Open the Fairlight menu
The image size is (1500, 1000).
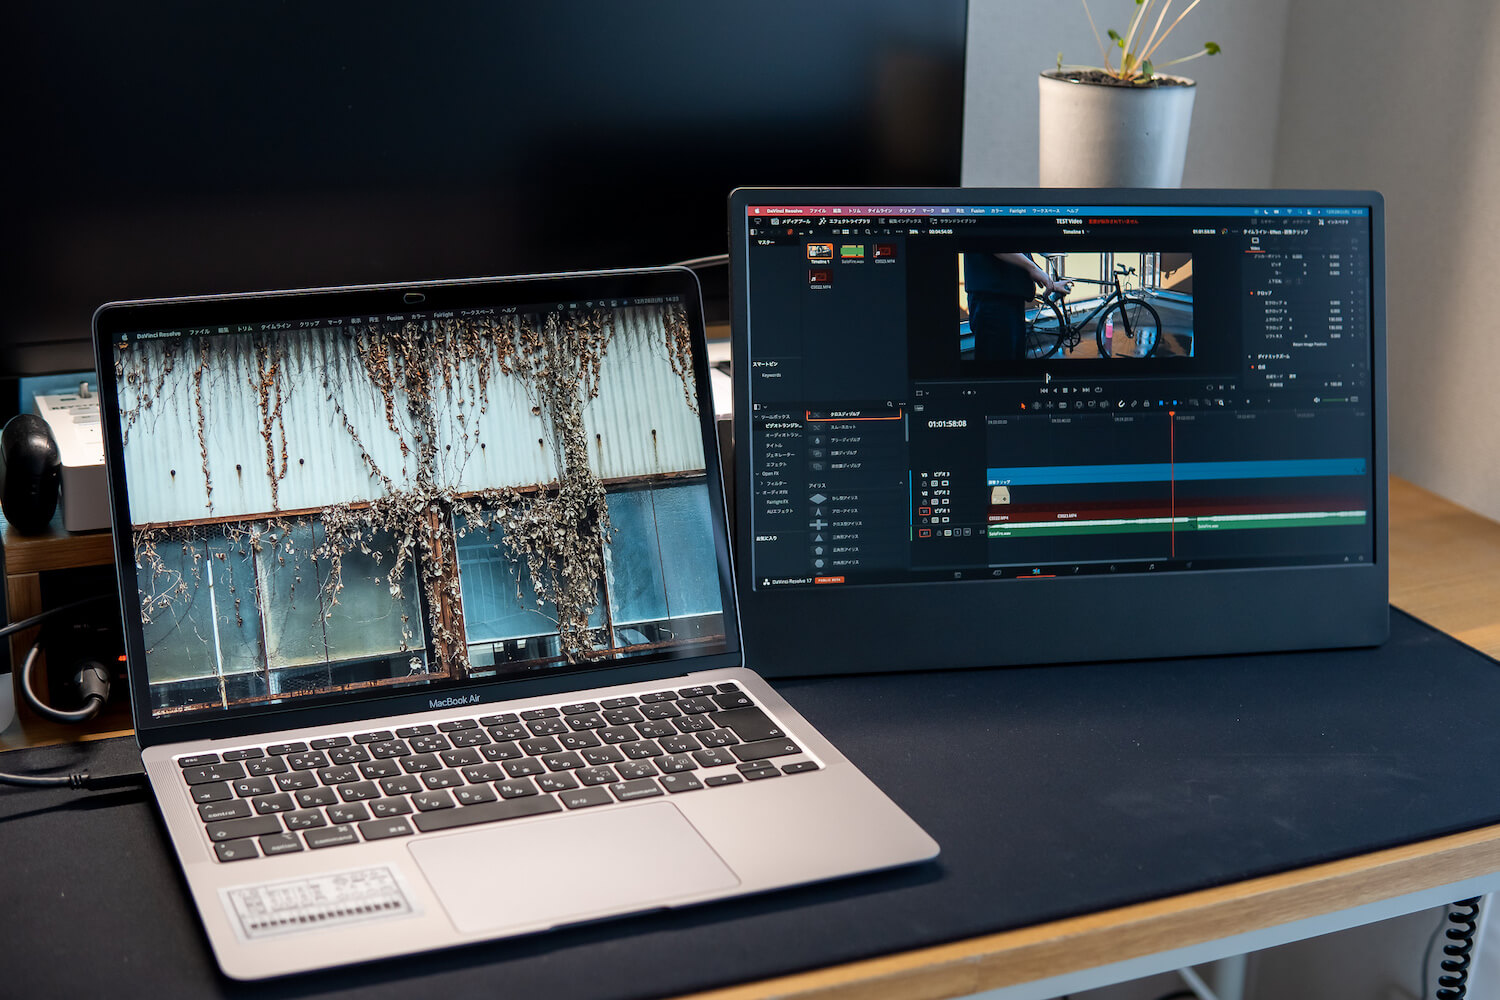[x=1018, y=211]
